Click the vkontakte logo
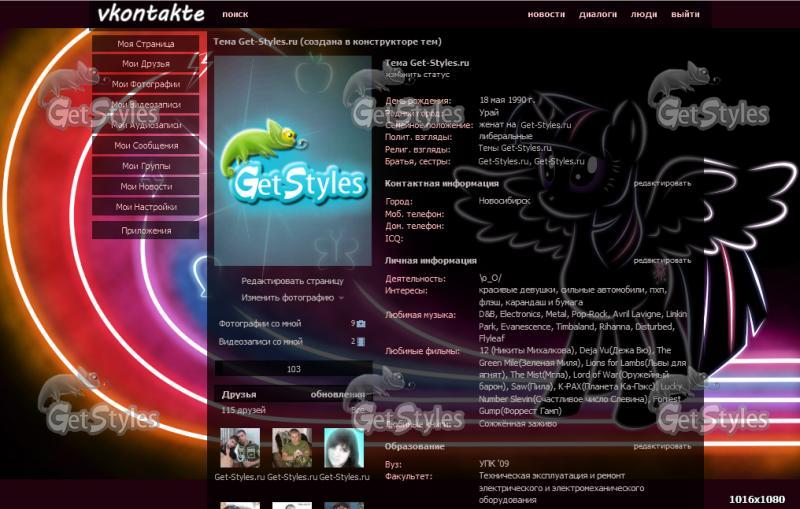The width and height of the screenshot is (800, 509). pos(152,14)
